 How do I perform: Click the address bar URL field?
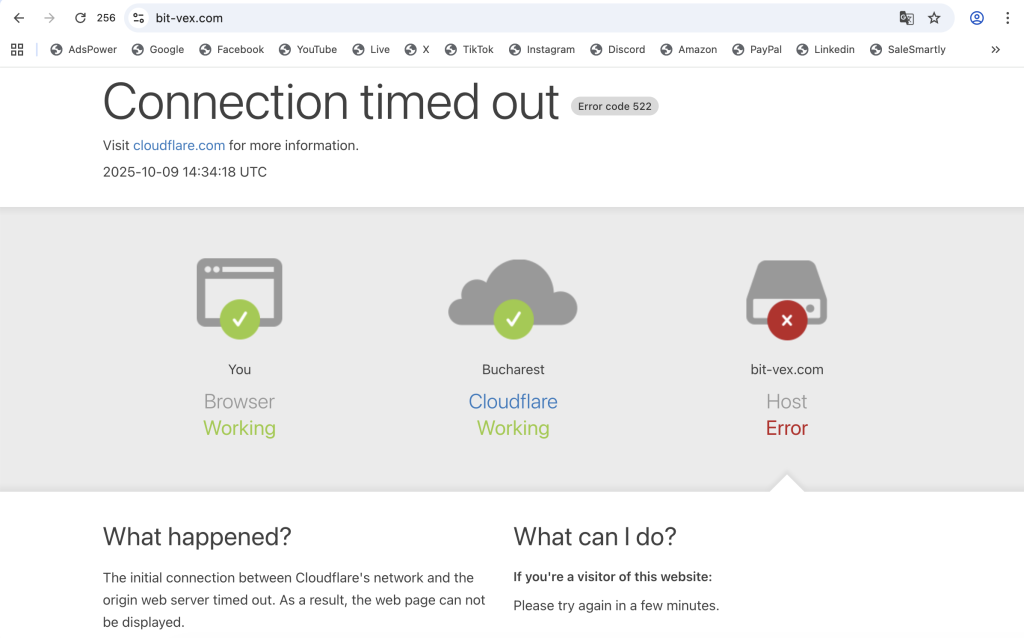pyautogui.click(x=500, y=18)
